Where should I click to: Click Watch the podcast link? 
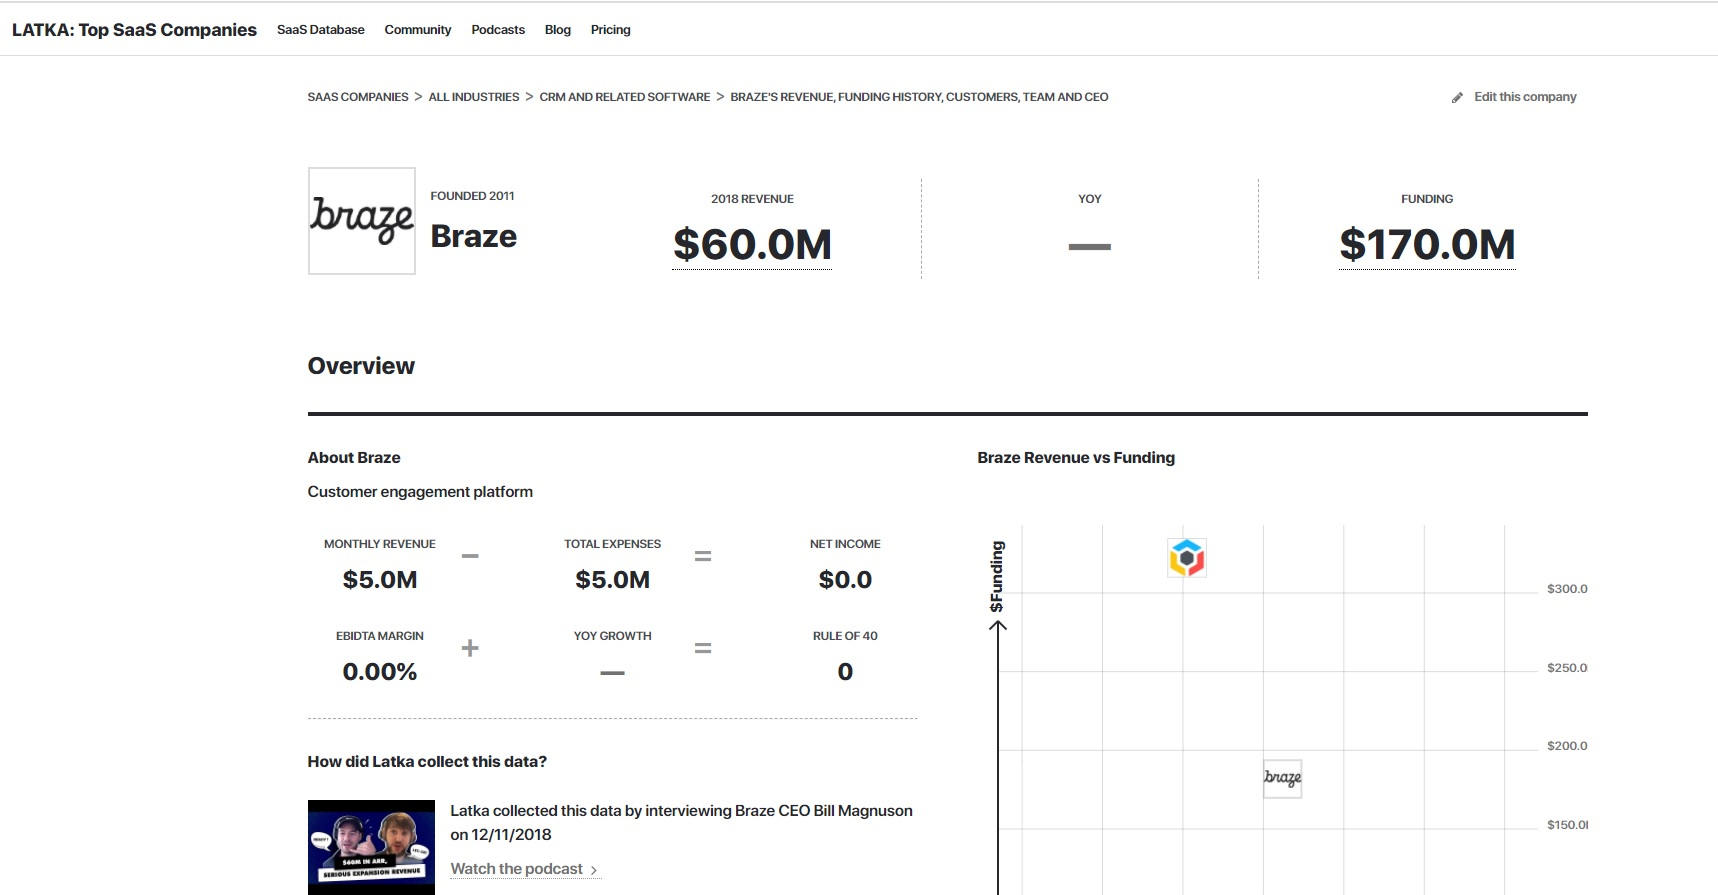pos(517,869)
